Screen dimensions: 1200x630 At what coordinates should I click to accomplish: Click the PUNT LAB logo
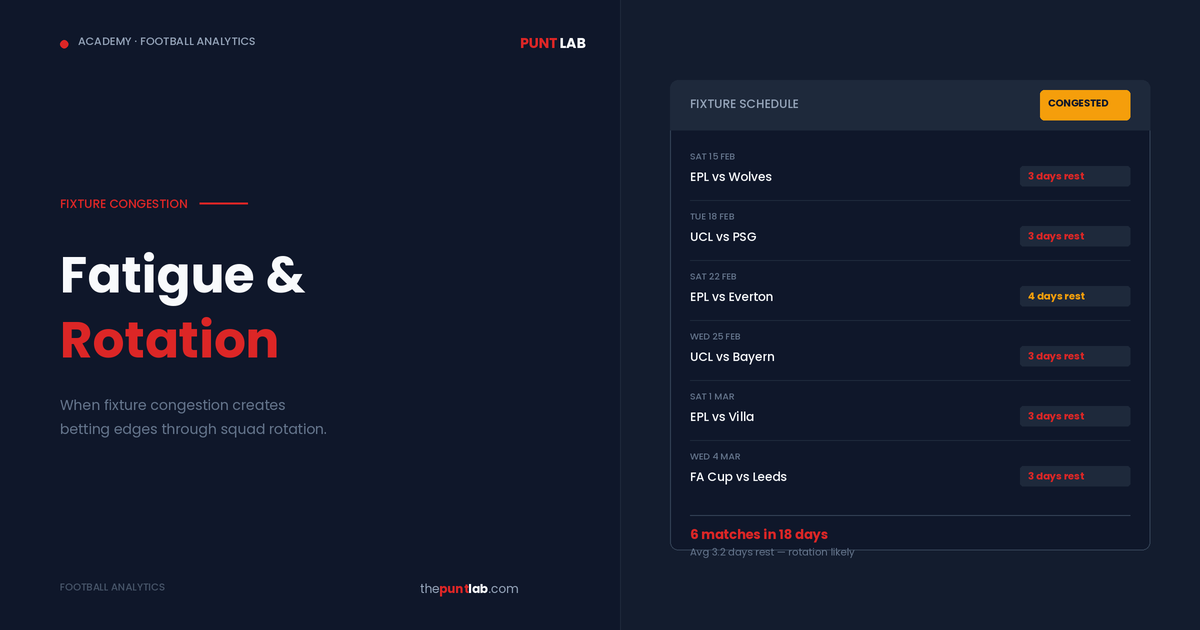pyautogui.click(x=552, y=43)
